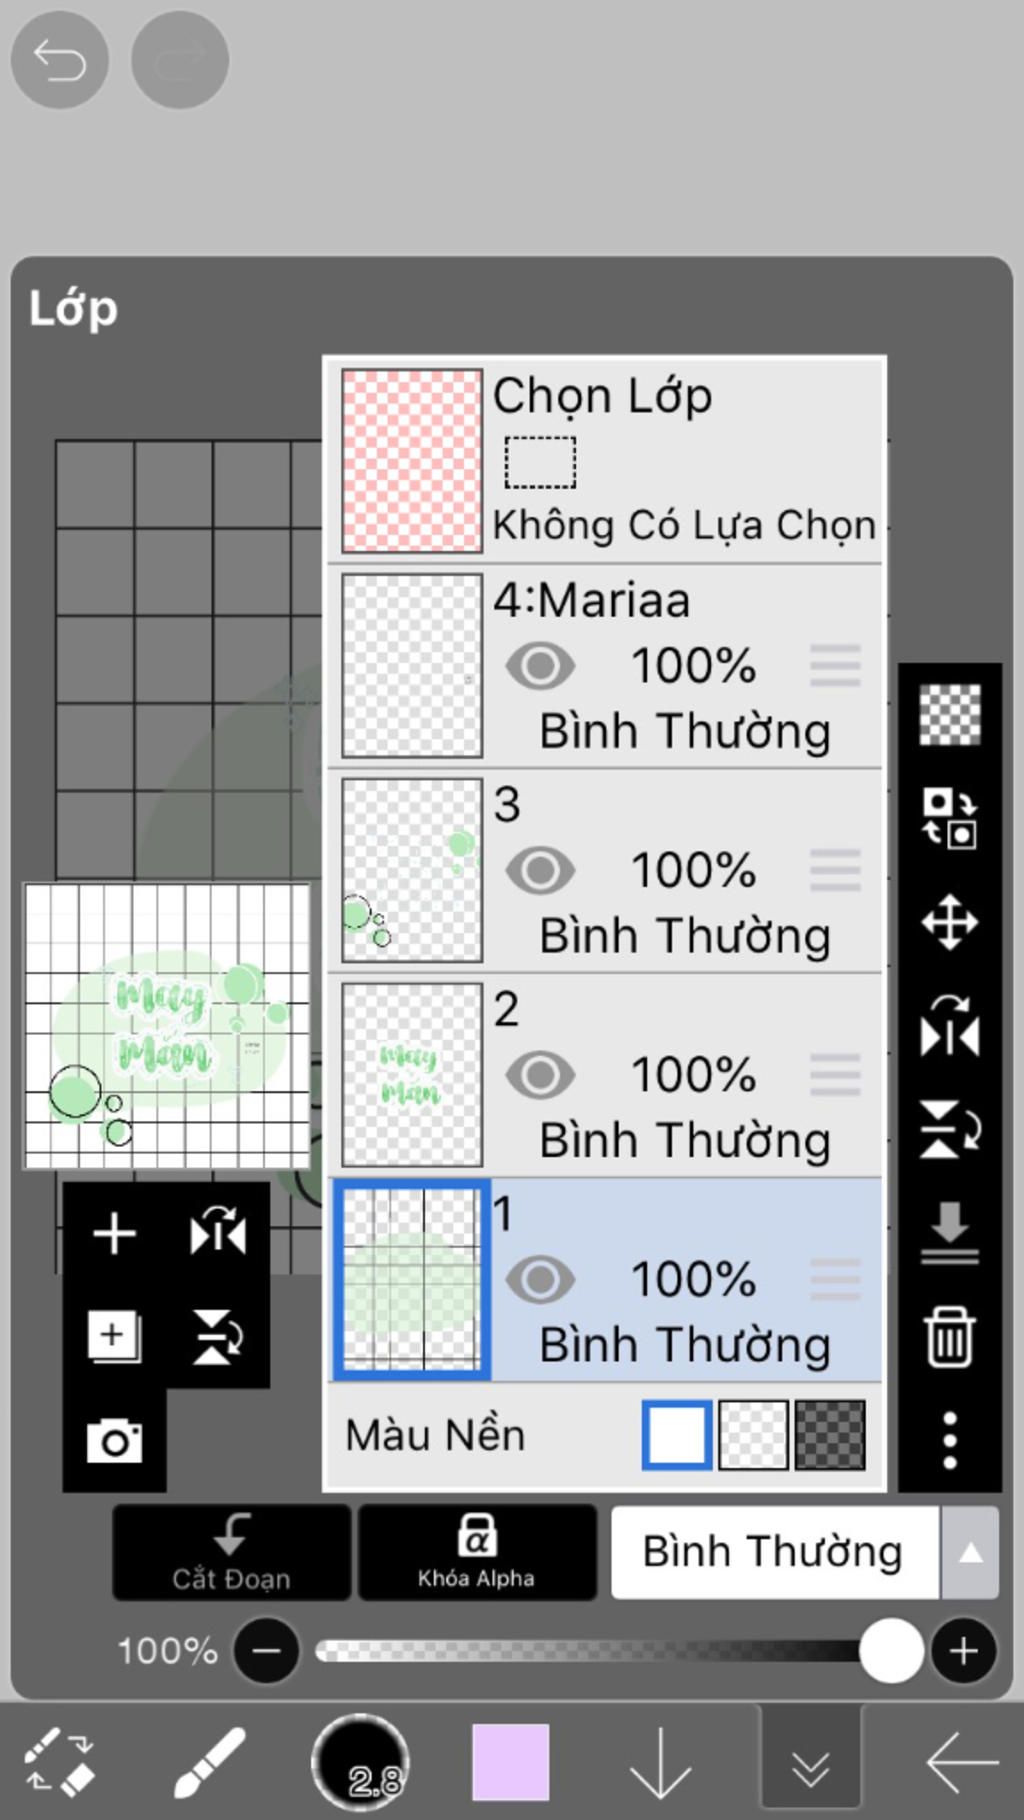Select the brush tool in bottom bar

(209, 1762)
